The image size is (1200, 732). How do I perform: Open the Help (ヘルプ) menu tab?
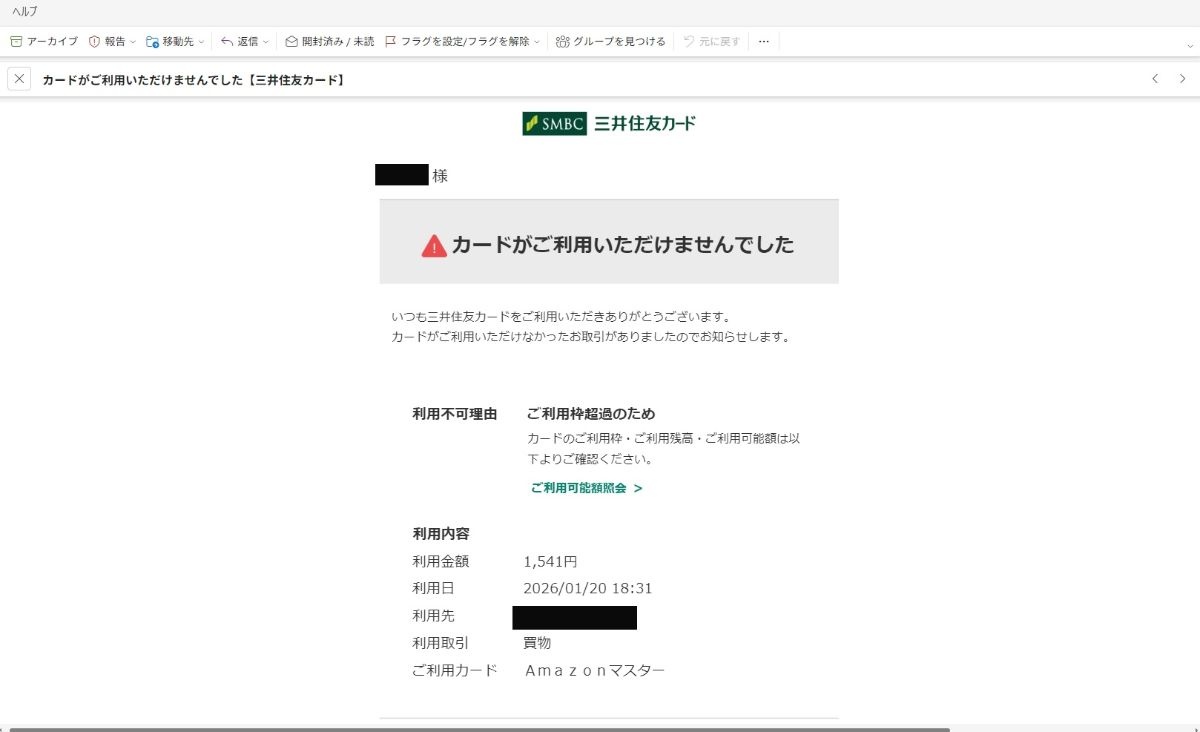click(x=25, y=11)
